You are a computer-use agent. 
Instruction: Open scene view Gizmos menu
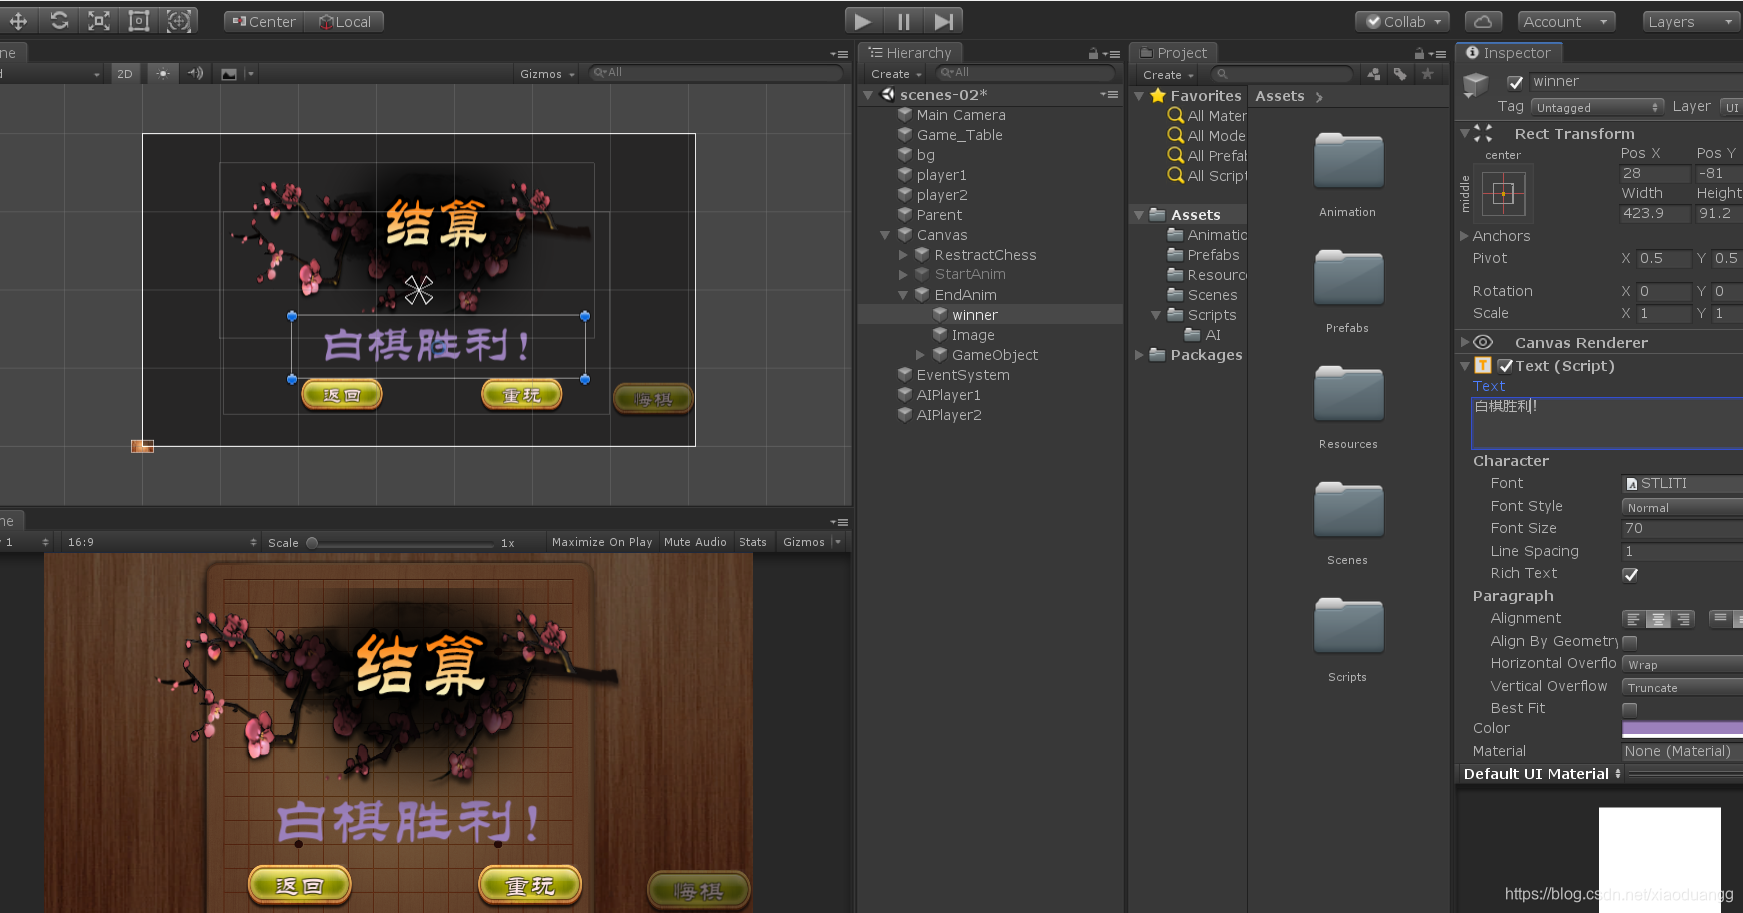click(x=547, y=74)
